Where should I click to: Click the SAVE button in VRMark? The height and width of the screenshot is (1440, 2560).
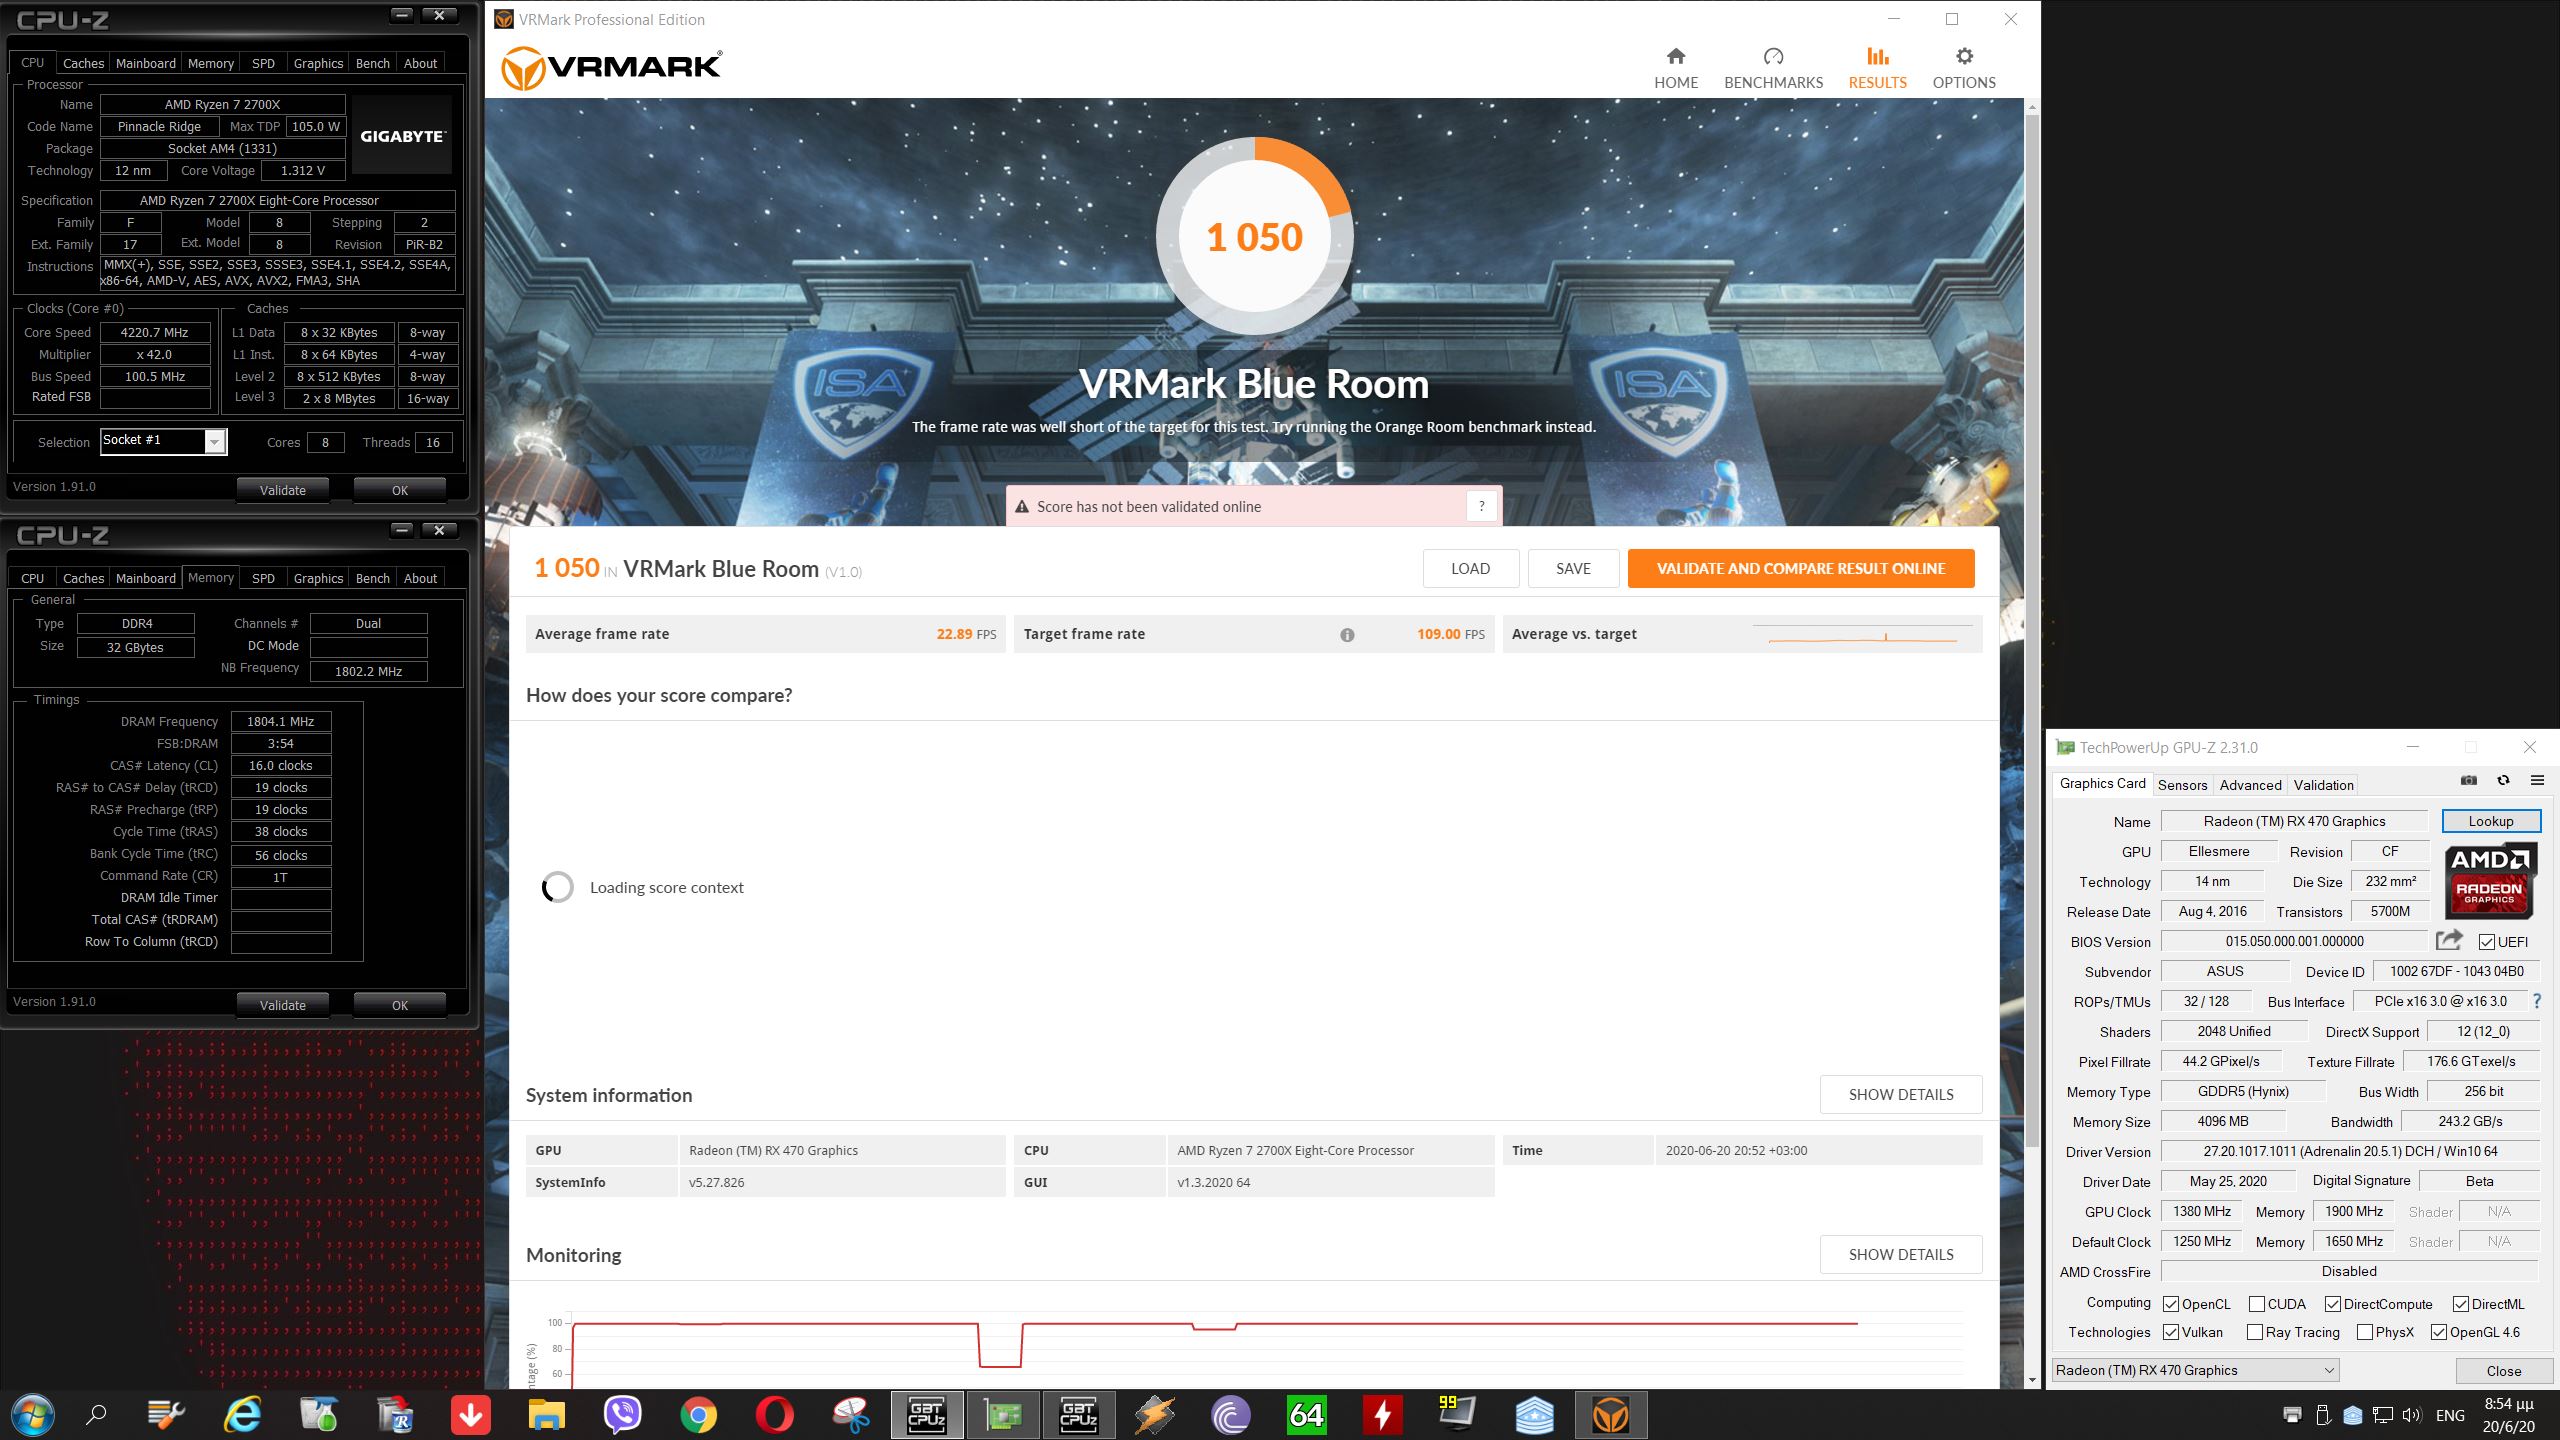tap(1573, 568)
